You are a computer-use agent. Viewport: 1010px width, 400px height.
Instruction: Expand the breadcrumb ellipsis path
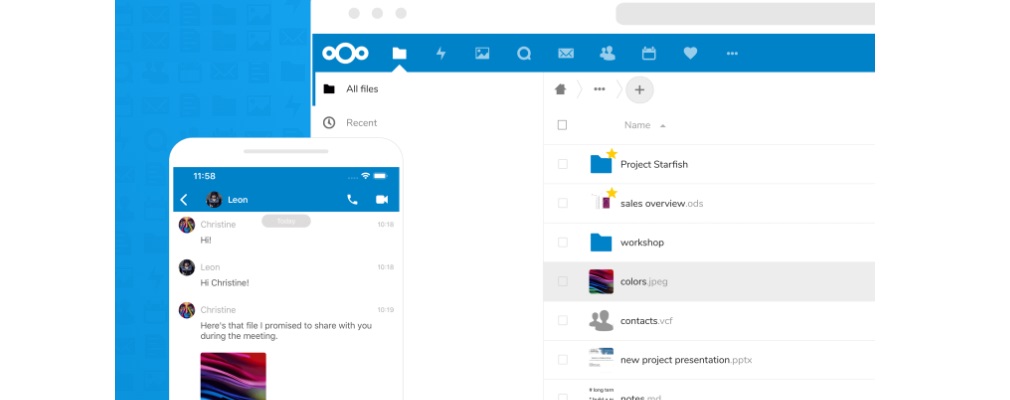coord(599,90)
